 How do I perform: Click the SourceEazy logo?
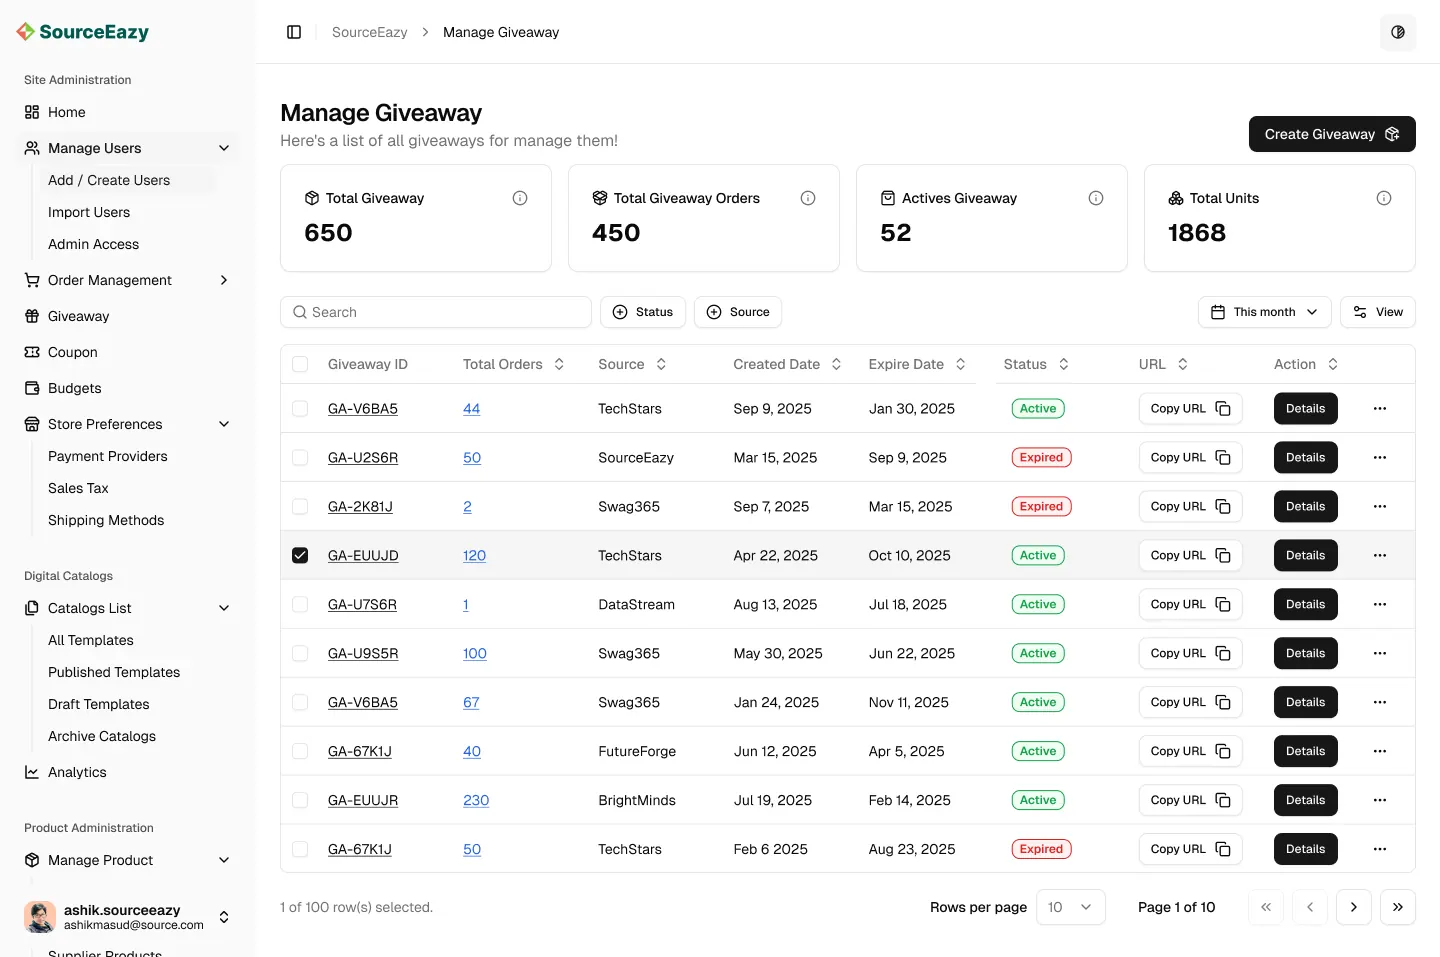click(83, 32)
